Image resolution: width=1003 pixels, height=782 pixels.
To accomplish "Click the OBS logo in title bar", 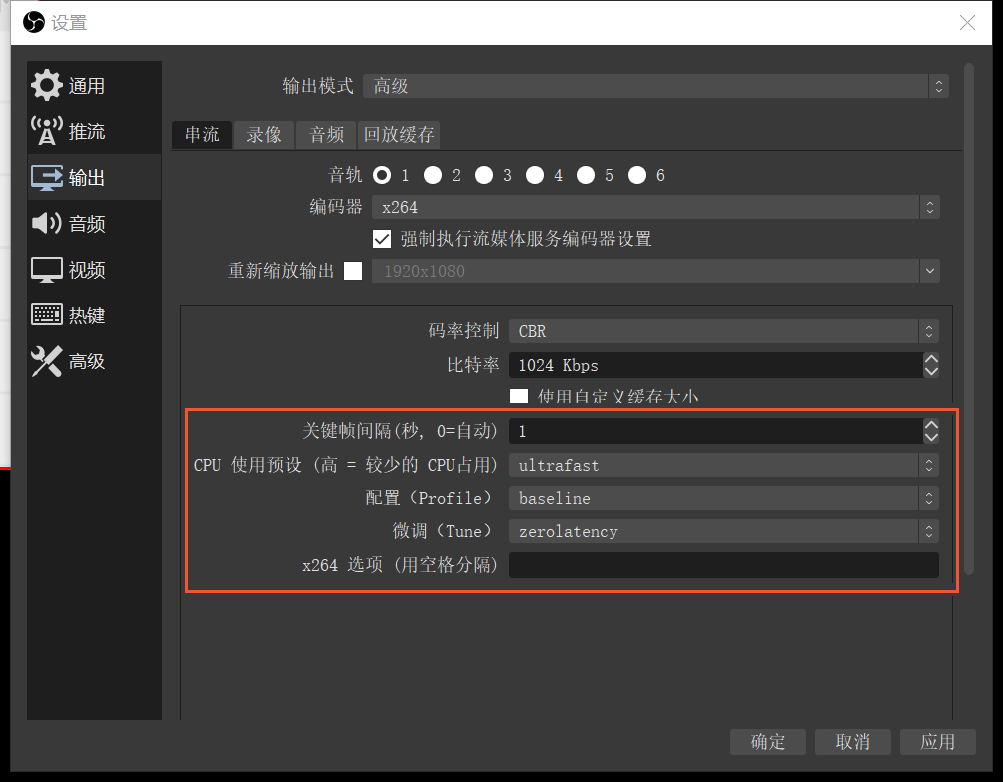I will point(34,22).
